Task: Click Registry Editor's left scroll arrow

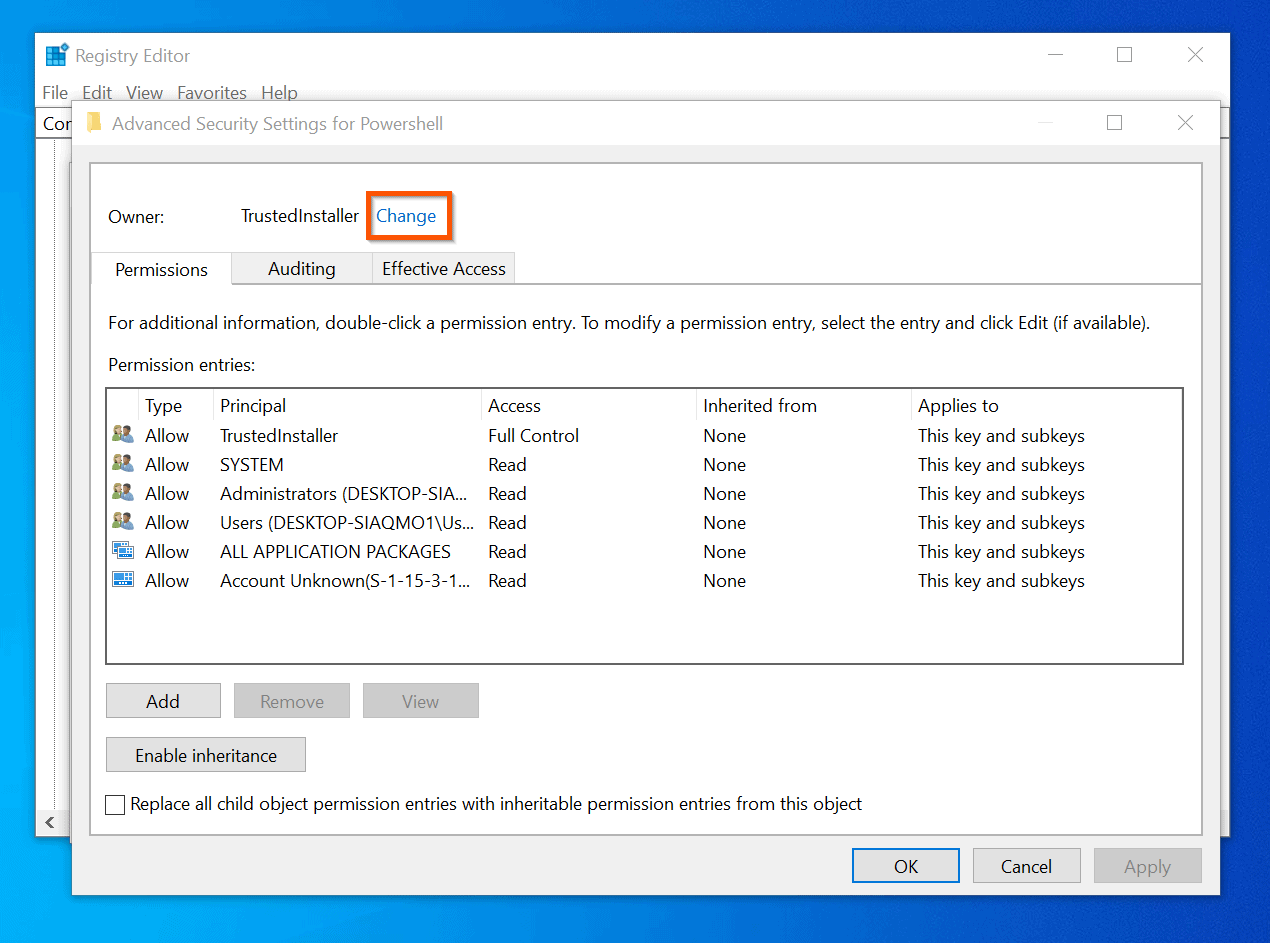Action: (50, 823)
